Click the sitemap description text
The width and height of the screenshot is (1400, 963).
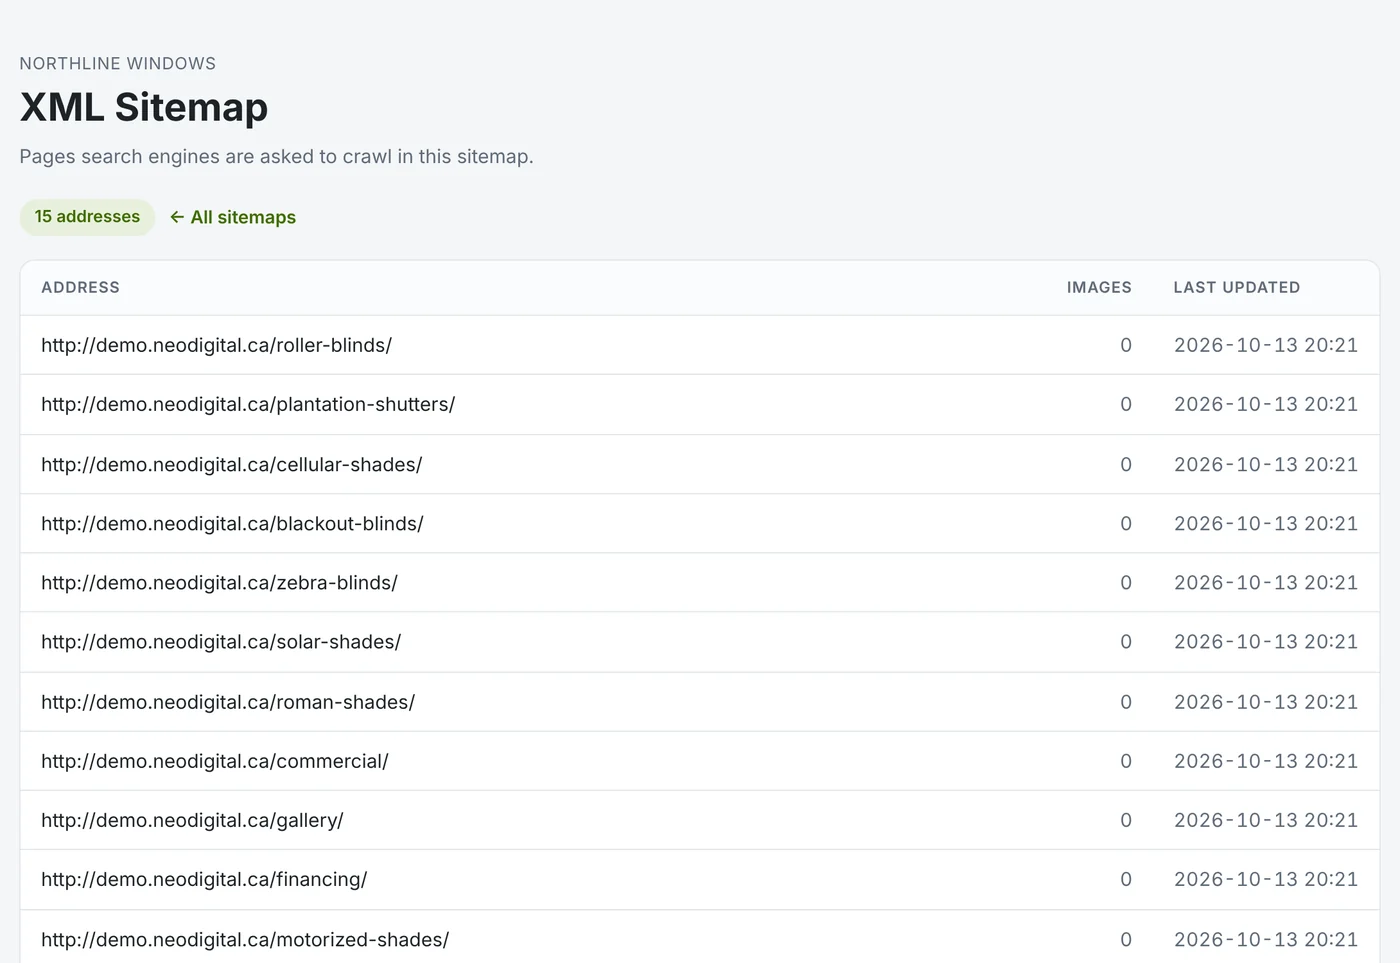pyautogui.click(x=276, y=156)
